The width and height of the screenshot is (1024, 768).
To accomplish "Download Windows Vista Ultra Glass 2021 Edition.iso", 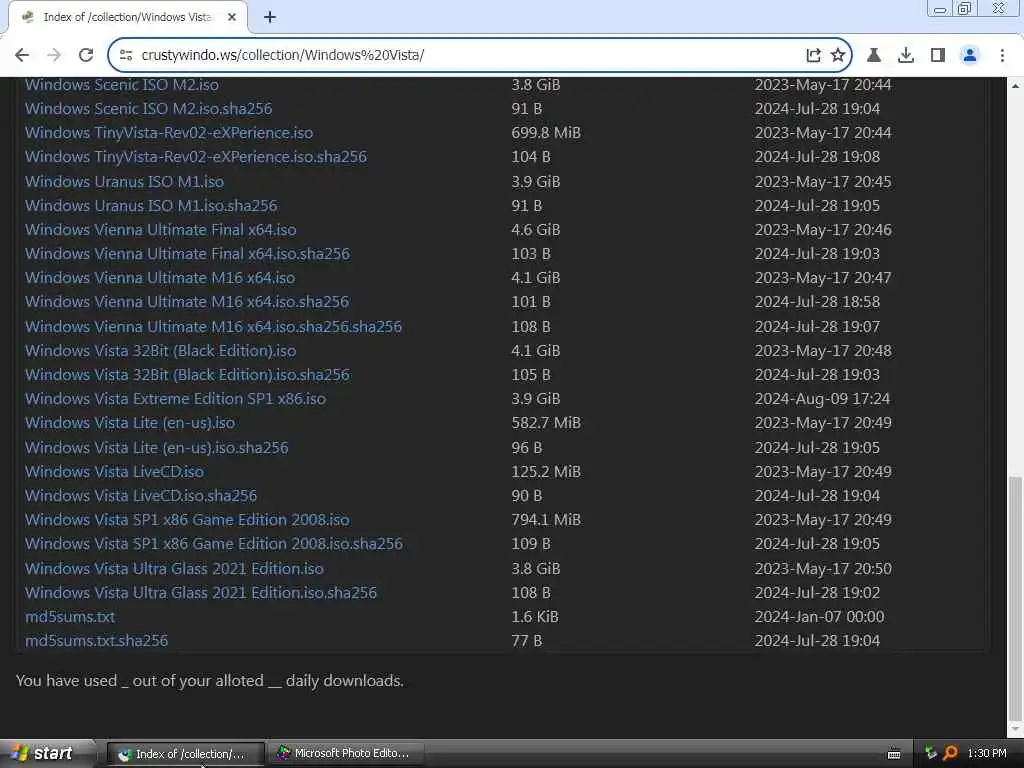I will [174, 569].
